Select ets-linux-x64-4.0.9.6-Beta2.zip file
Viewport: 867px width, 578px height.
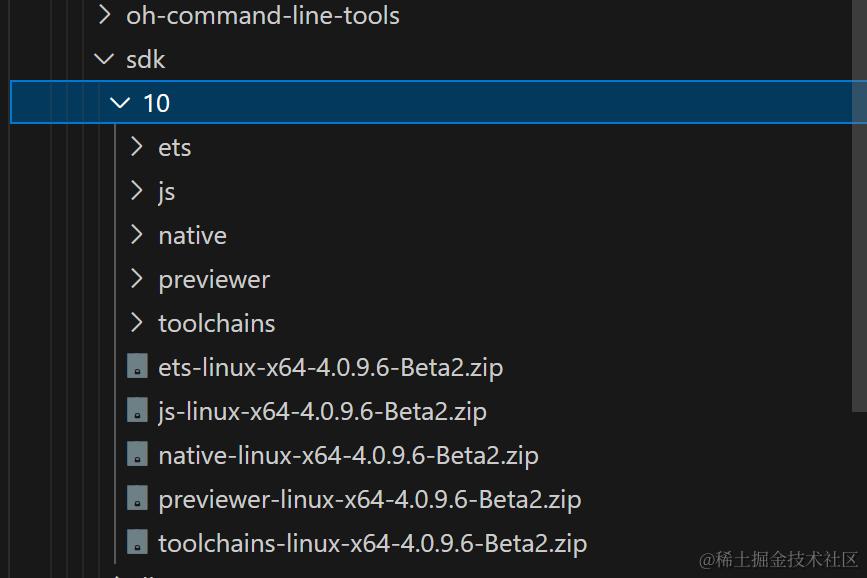tap(330, 367)
